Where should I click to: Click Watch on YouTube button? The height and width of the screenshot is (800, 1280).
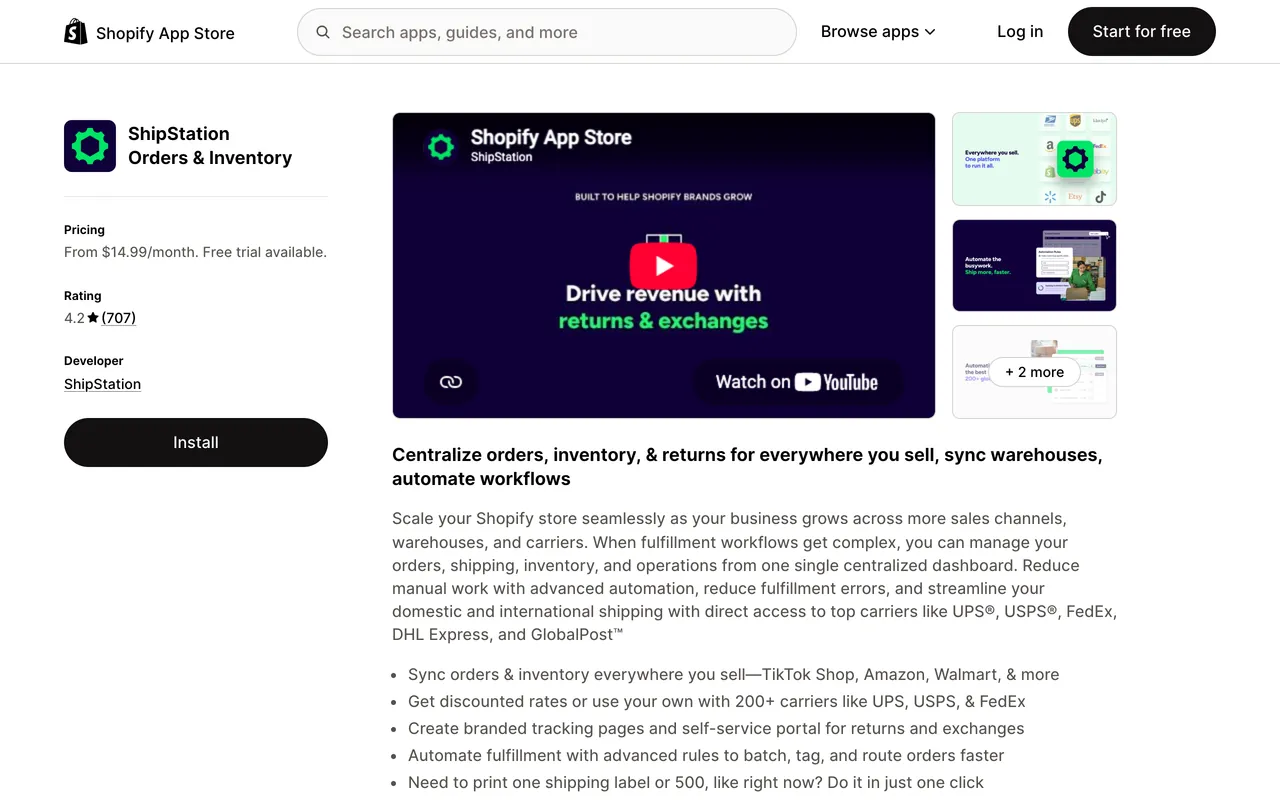coord(797,382)
